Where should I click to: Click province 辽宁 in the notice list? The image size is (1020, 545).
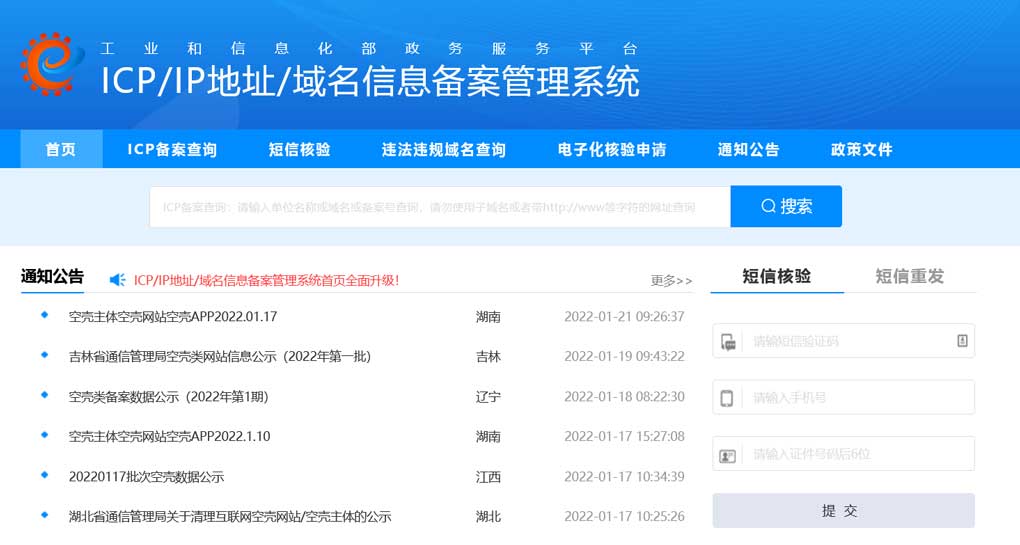tap(488, 397)
